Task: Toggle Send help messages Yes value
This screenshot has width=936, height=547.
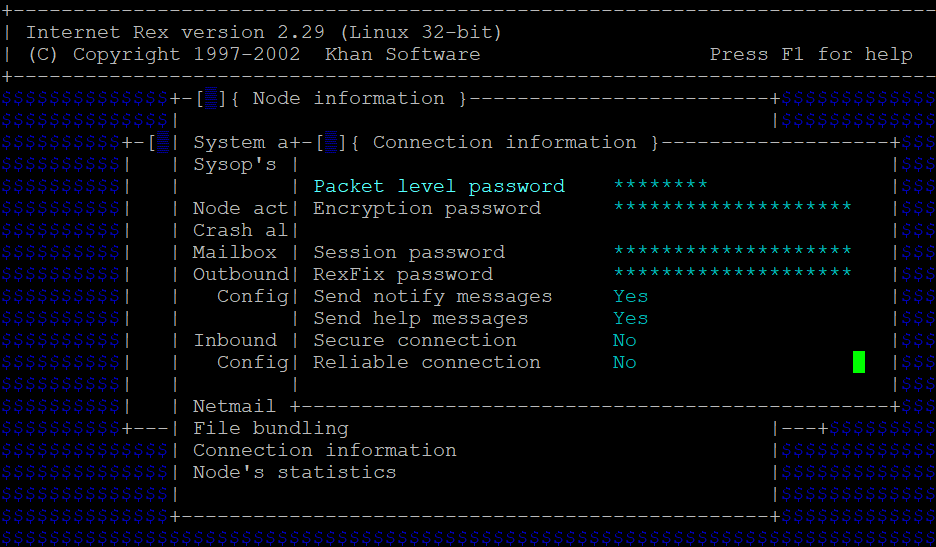Action: click(x=630, y=318)
